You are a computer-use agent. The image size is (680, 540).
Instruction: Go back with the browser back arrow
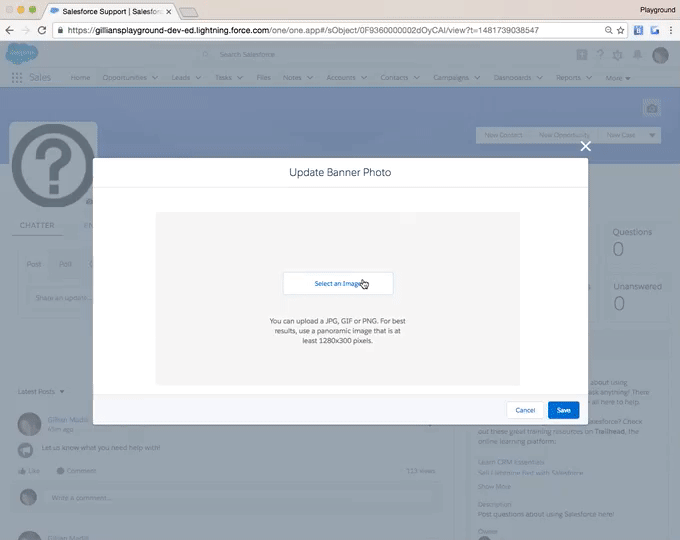(10, 30)
